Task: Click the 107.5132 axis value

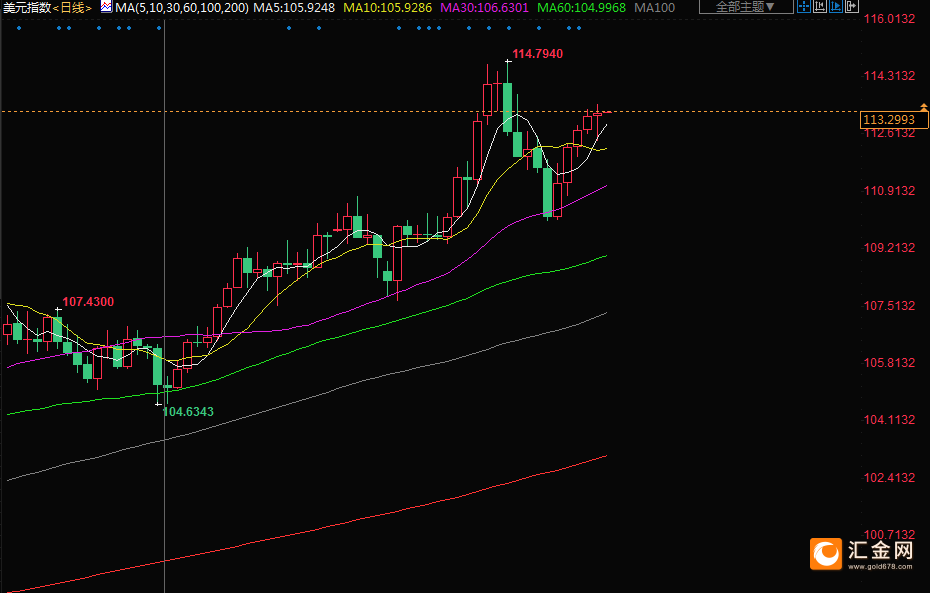Action: [889, 305]
